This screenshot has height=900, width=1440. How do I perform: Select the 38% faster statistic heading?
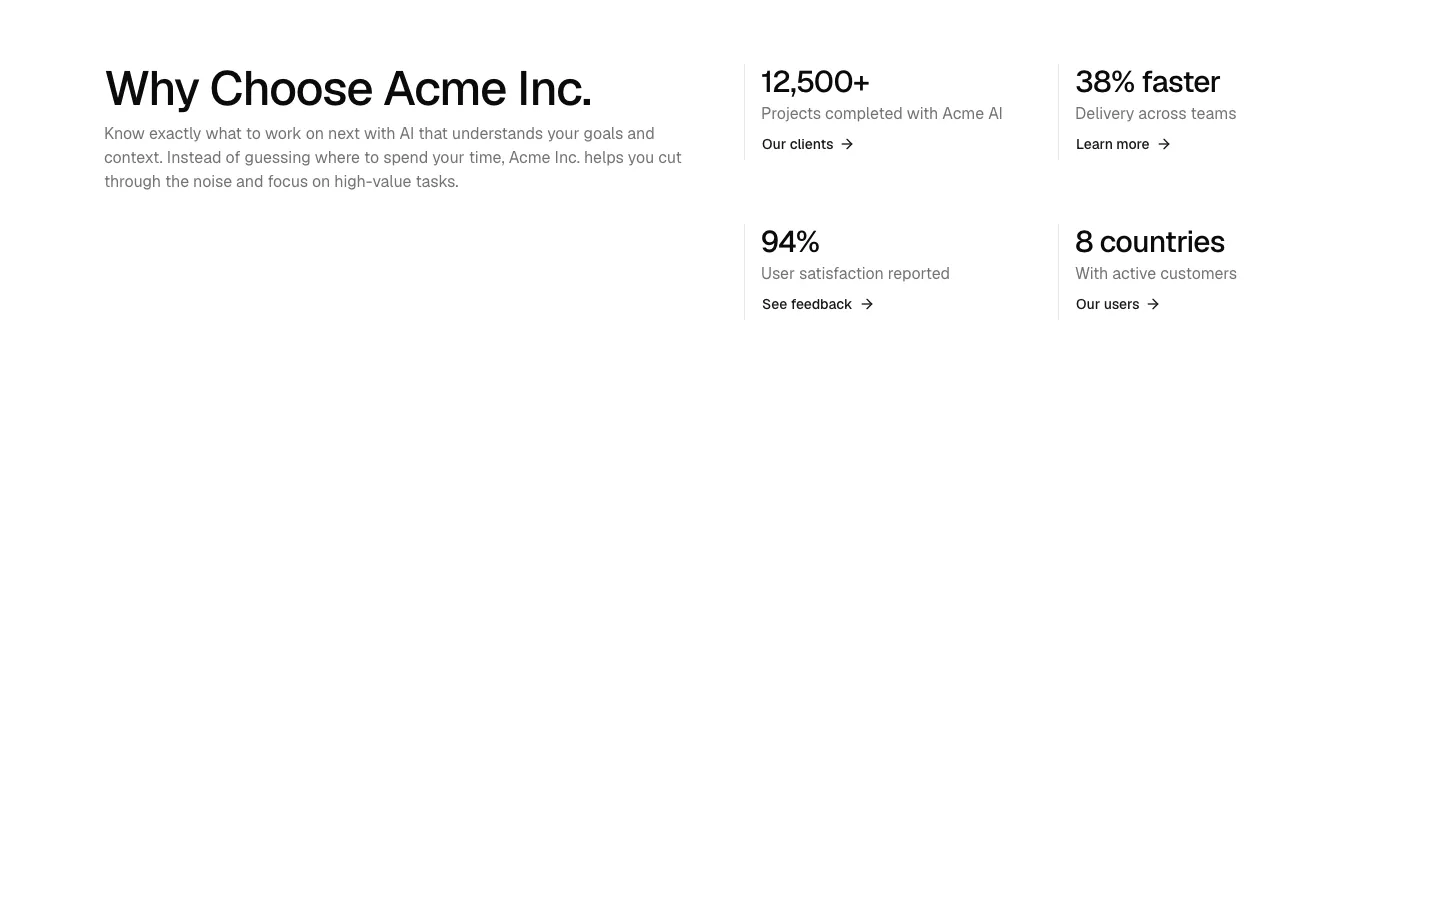point(1147,82)
